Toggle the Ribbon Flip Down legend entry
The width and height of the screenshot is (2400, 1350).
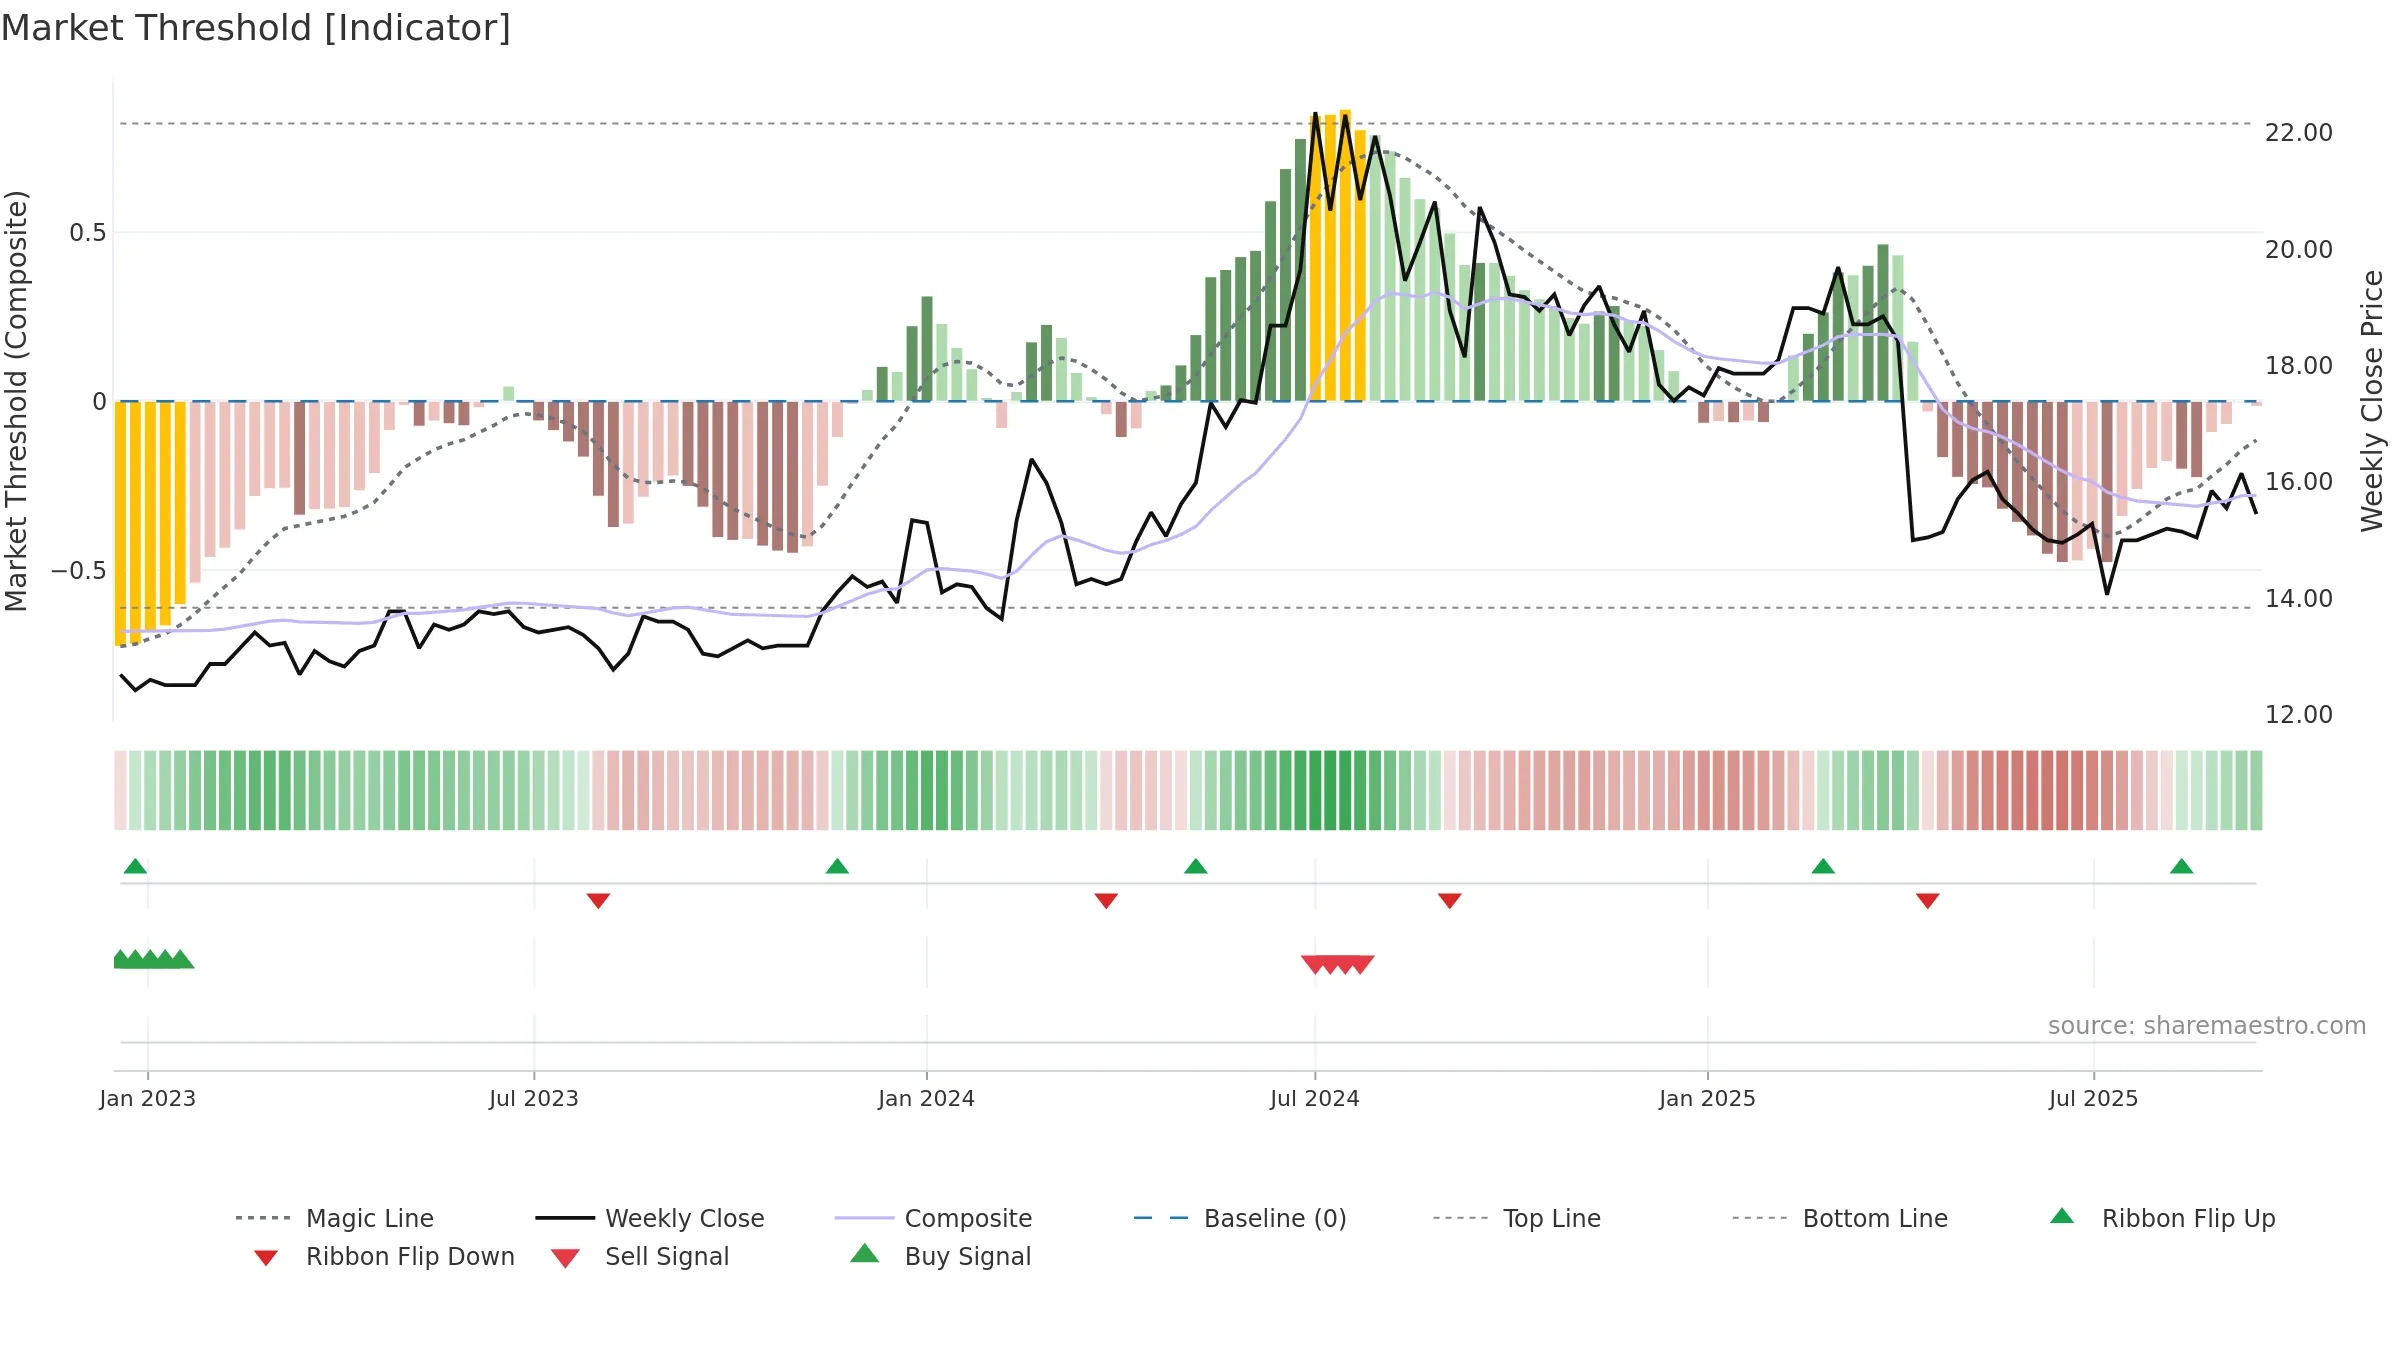[384, 1256]
